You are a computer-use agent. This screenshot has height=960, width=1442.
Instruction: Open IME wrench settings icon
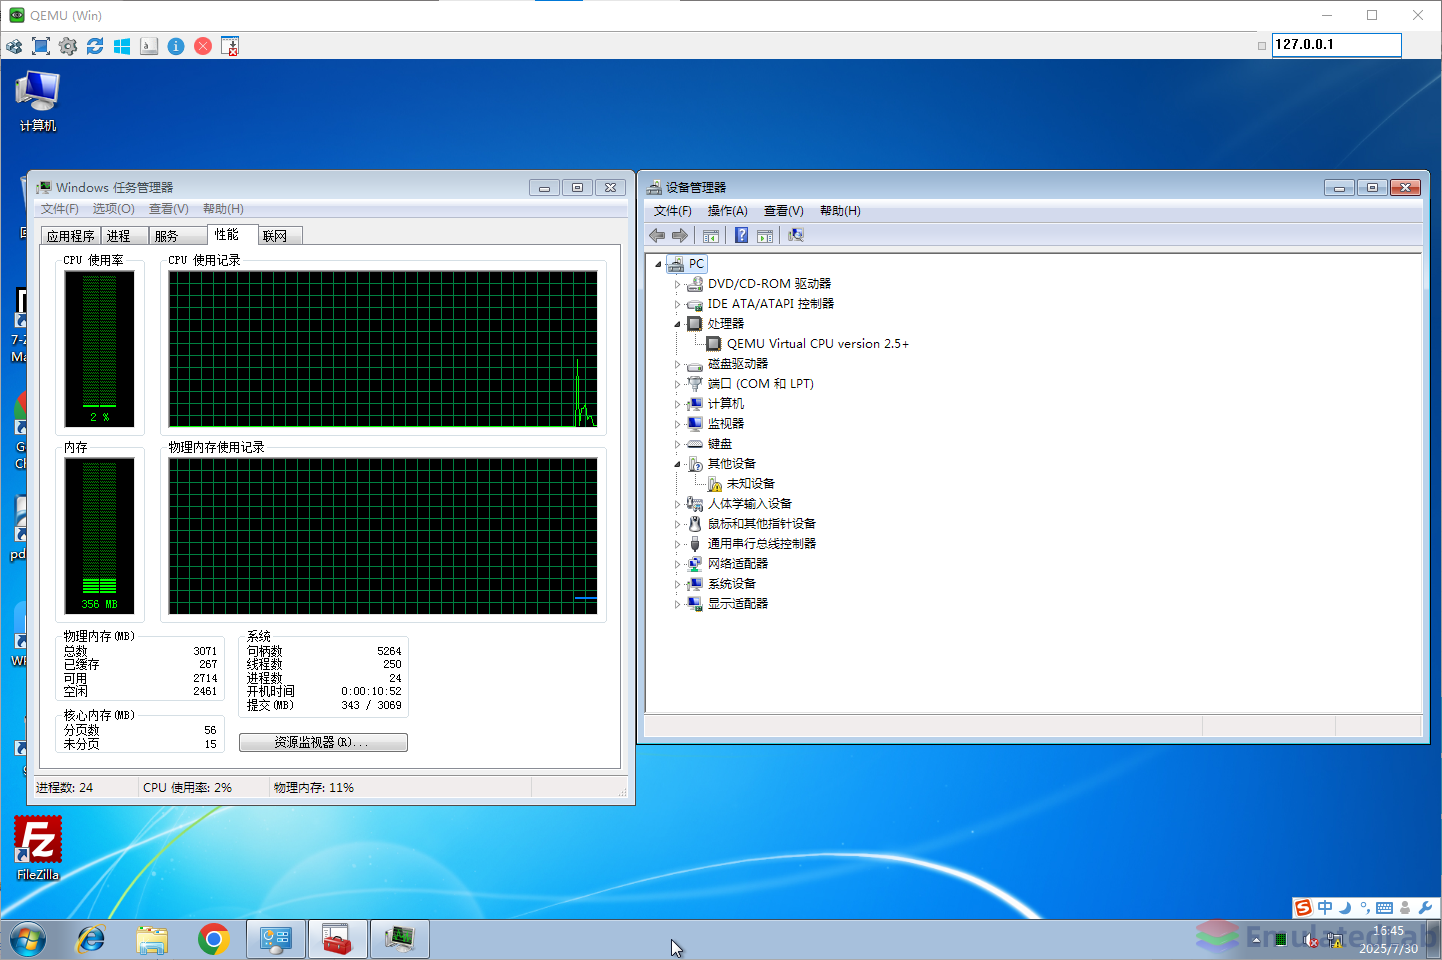(x=1426, y=908)
